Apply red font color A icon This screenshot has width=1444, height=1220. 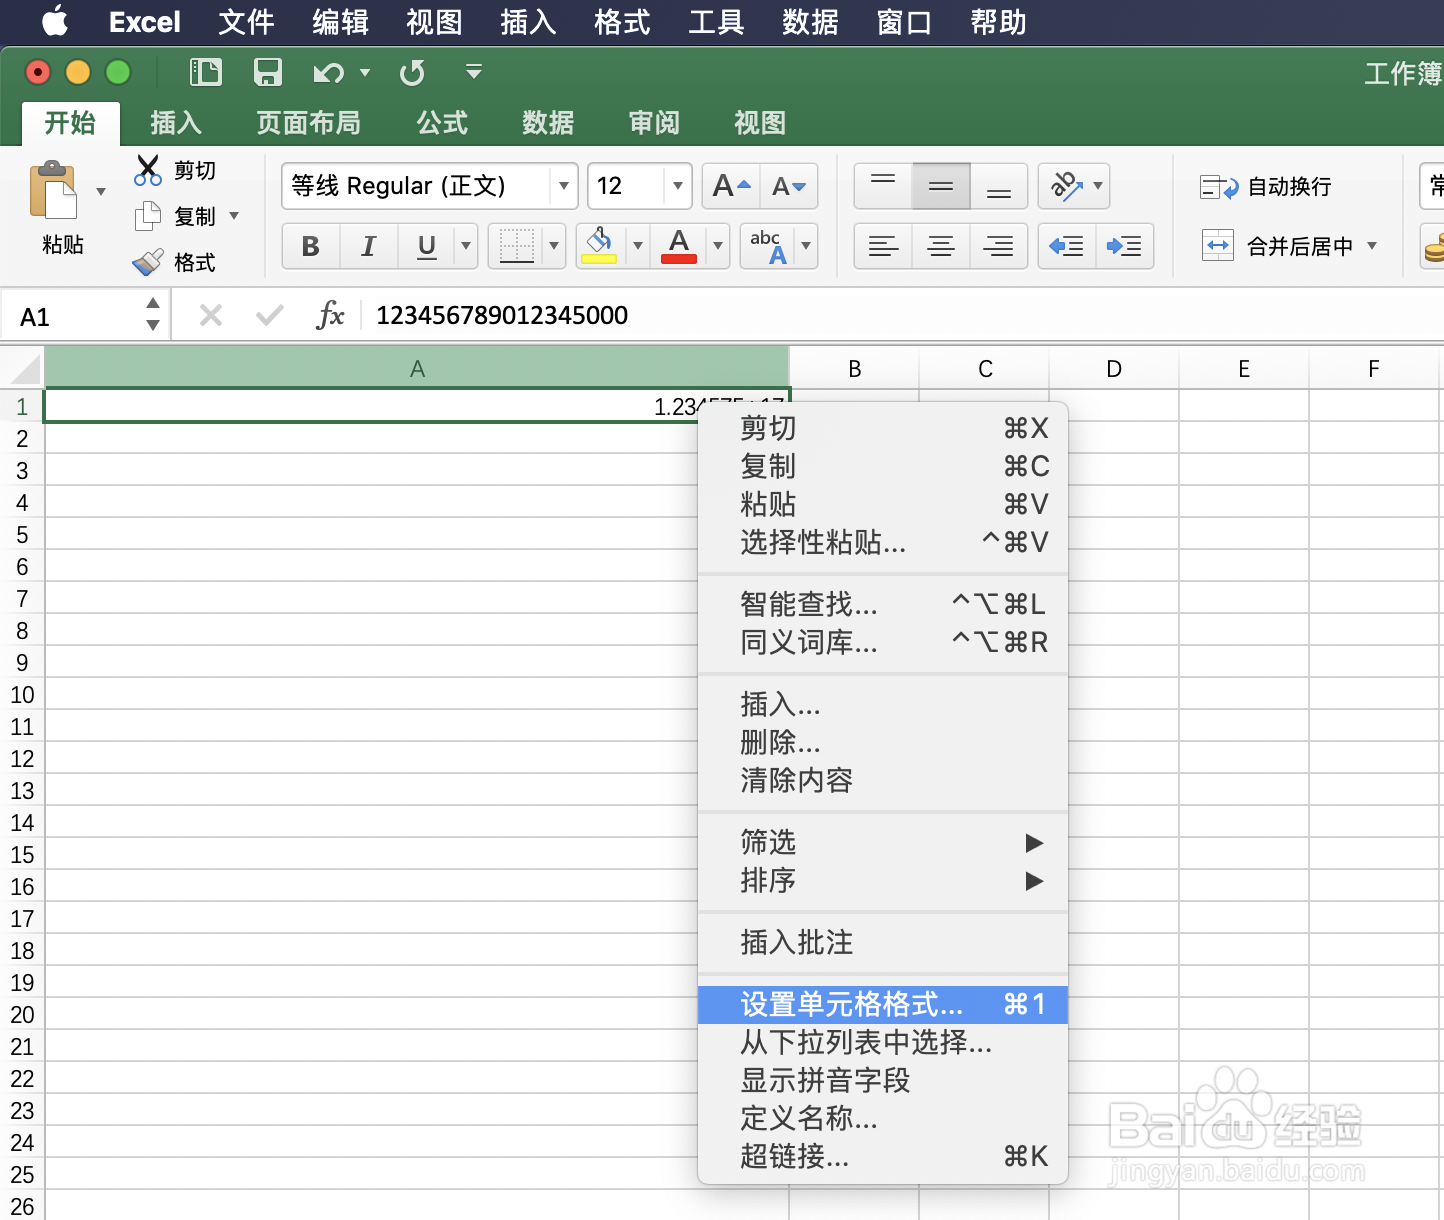679,245
